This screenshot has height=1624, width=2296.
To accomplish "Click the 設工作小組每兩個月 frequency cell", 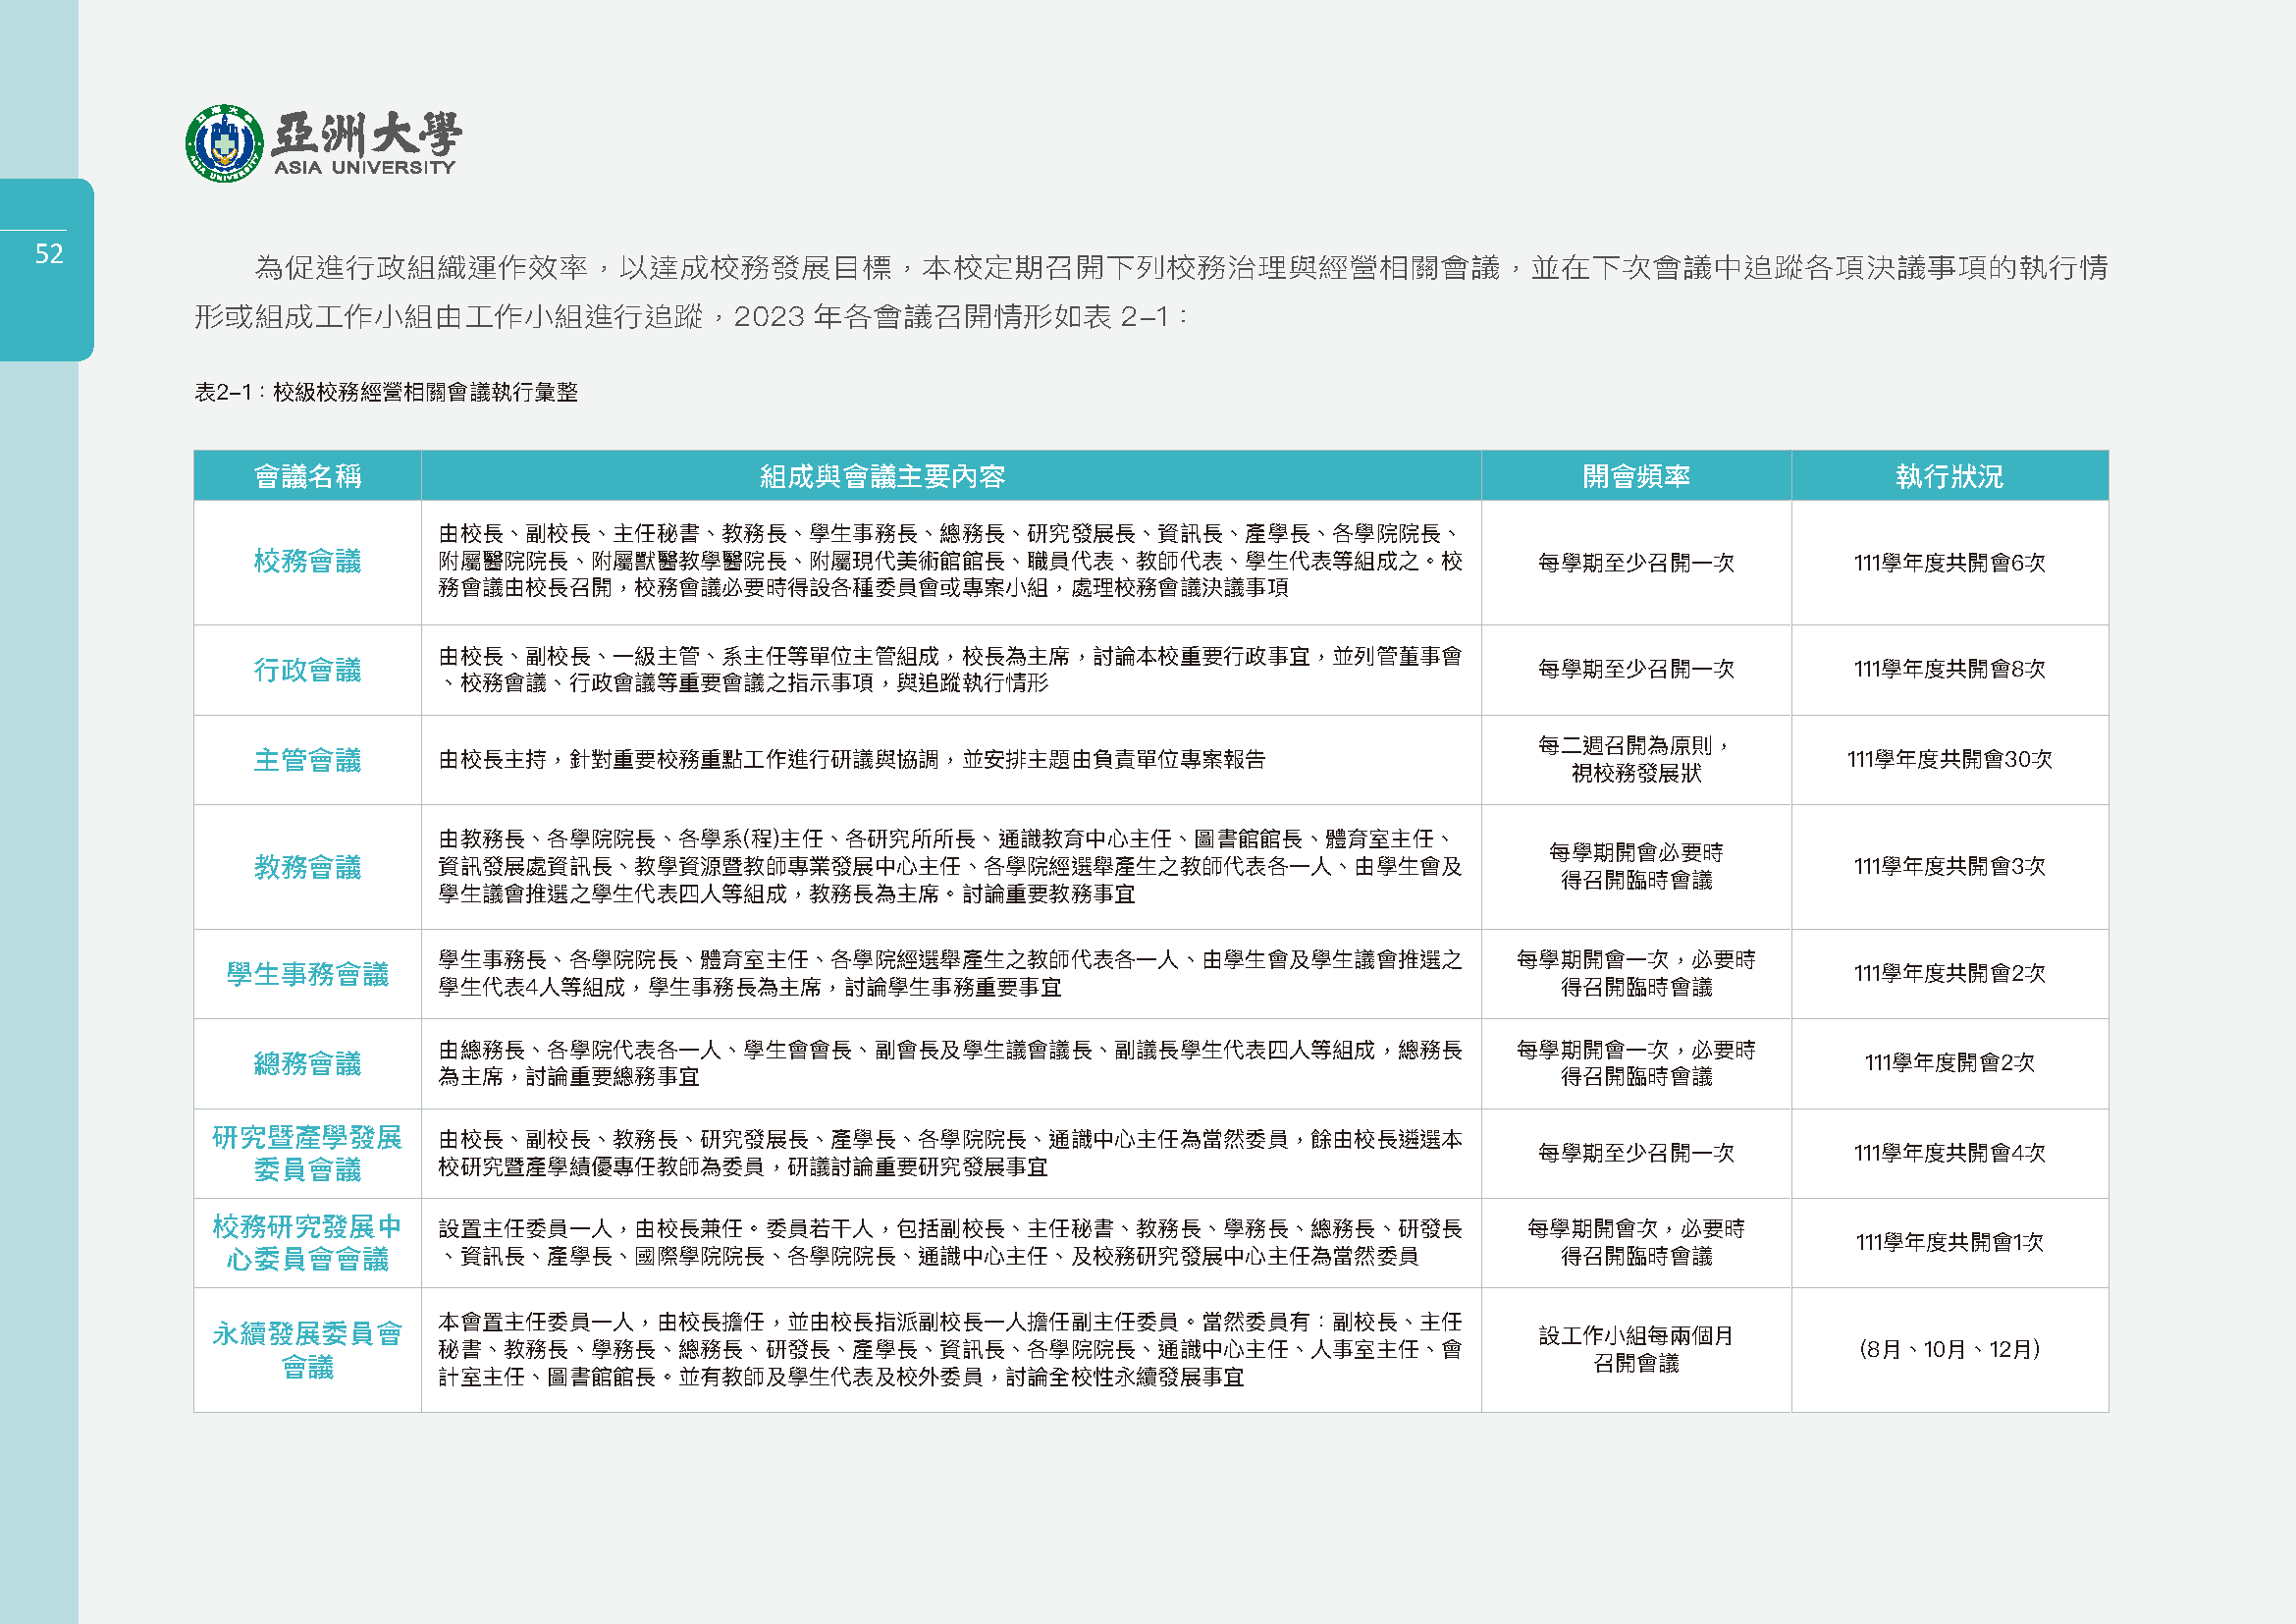I will tap(1636, 1349).
